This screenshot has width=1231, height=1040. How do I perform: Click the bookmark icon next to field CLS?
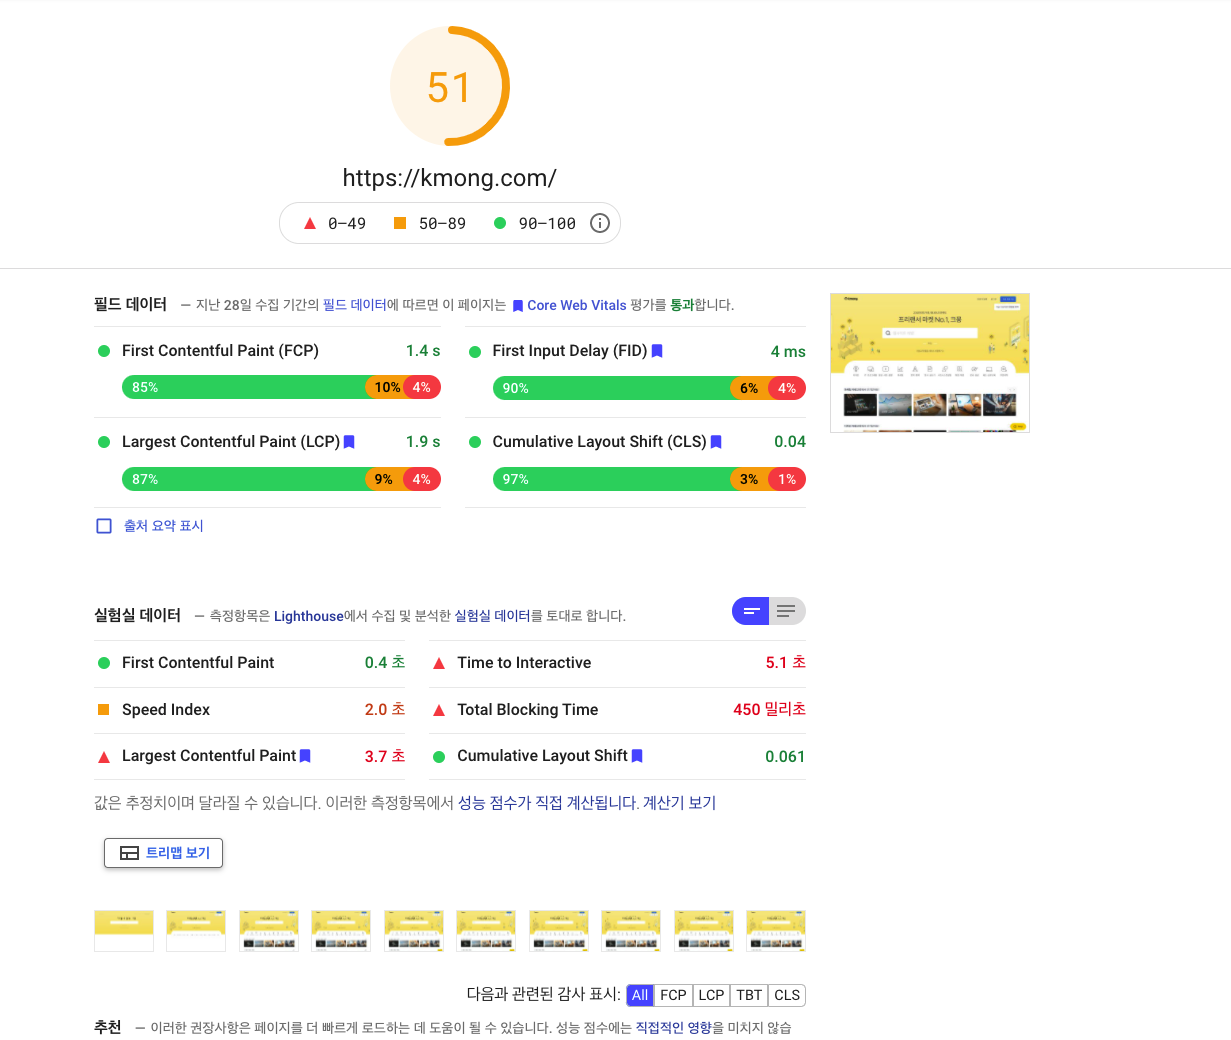click(x=716, y=442)
